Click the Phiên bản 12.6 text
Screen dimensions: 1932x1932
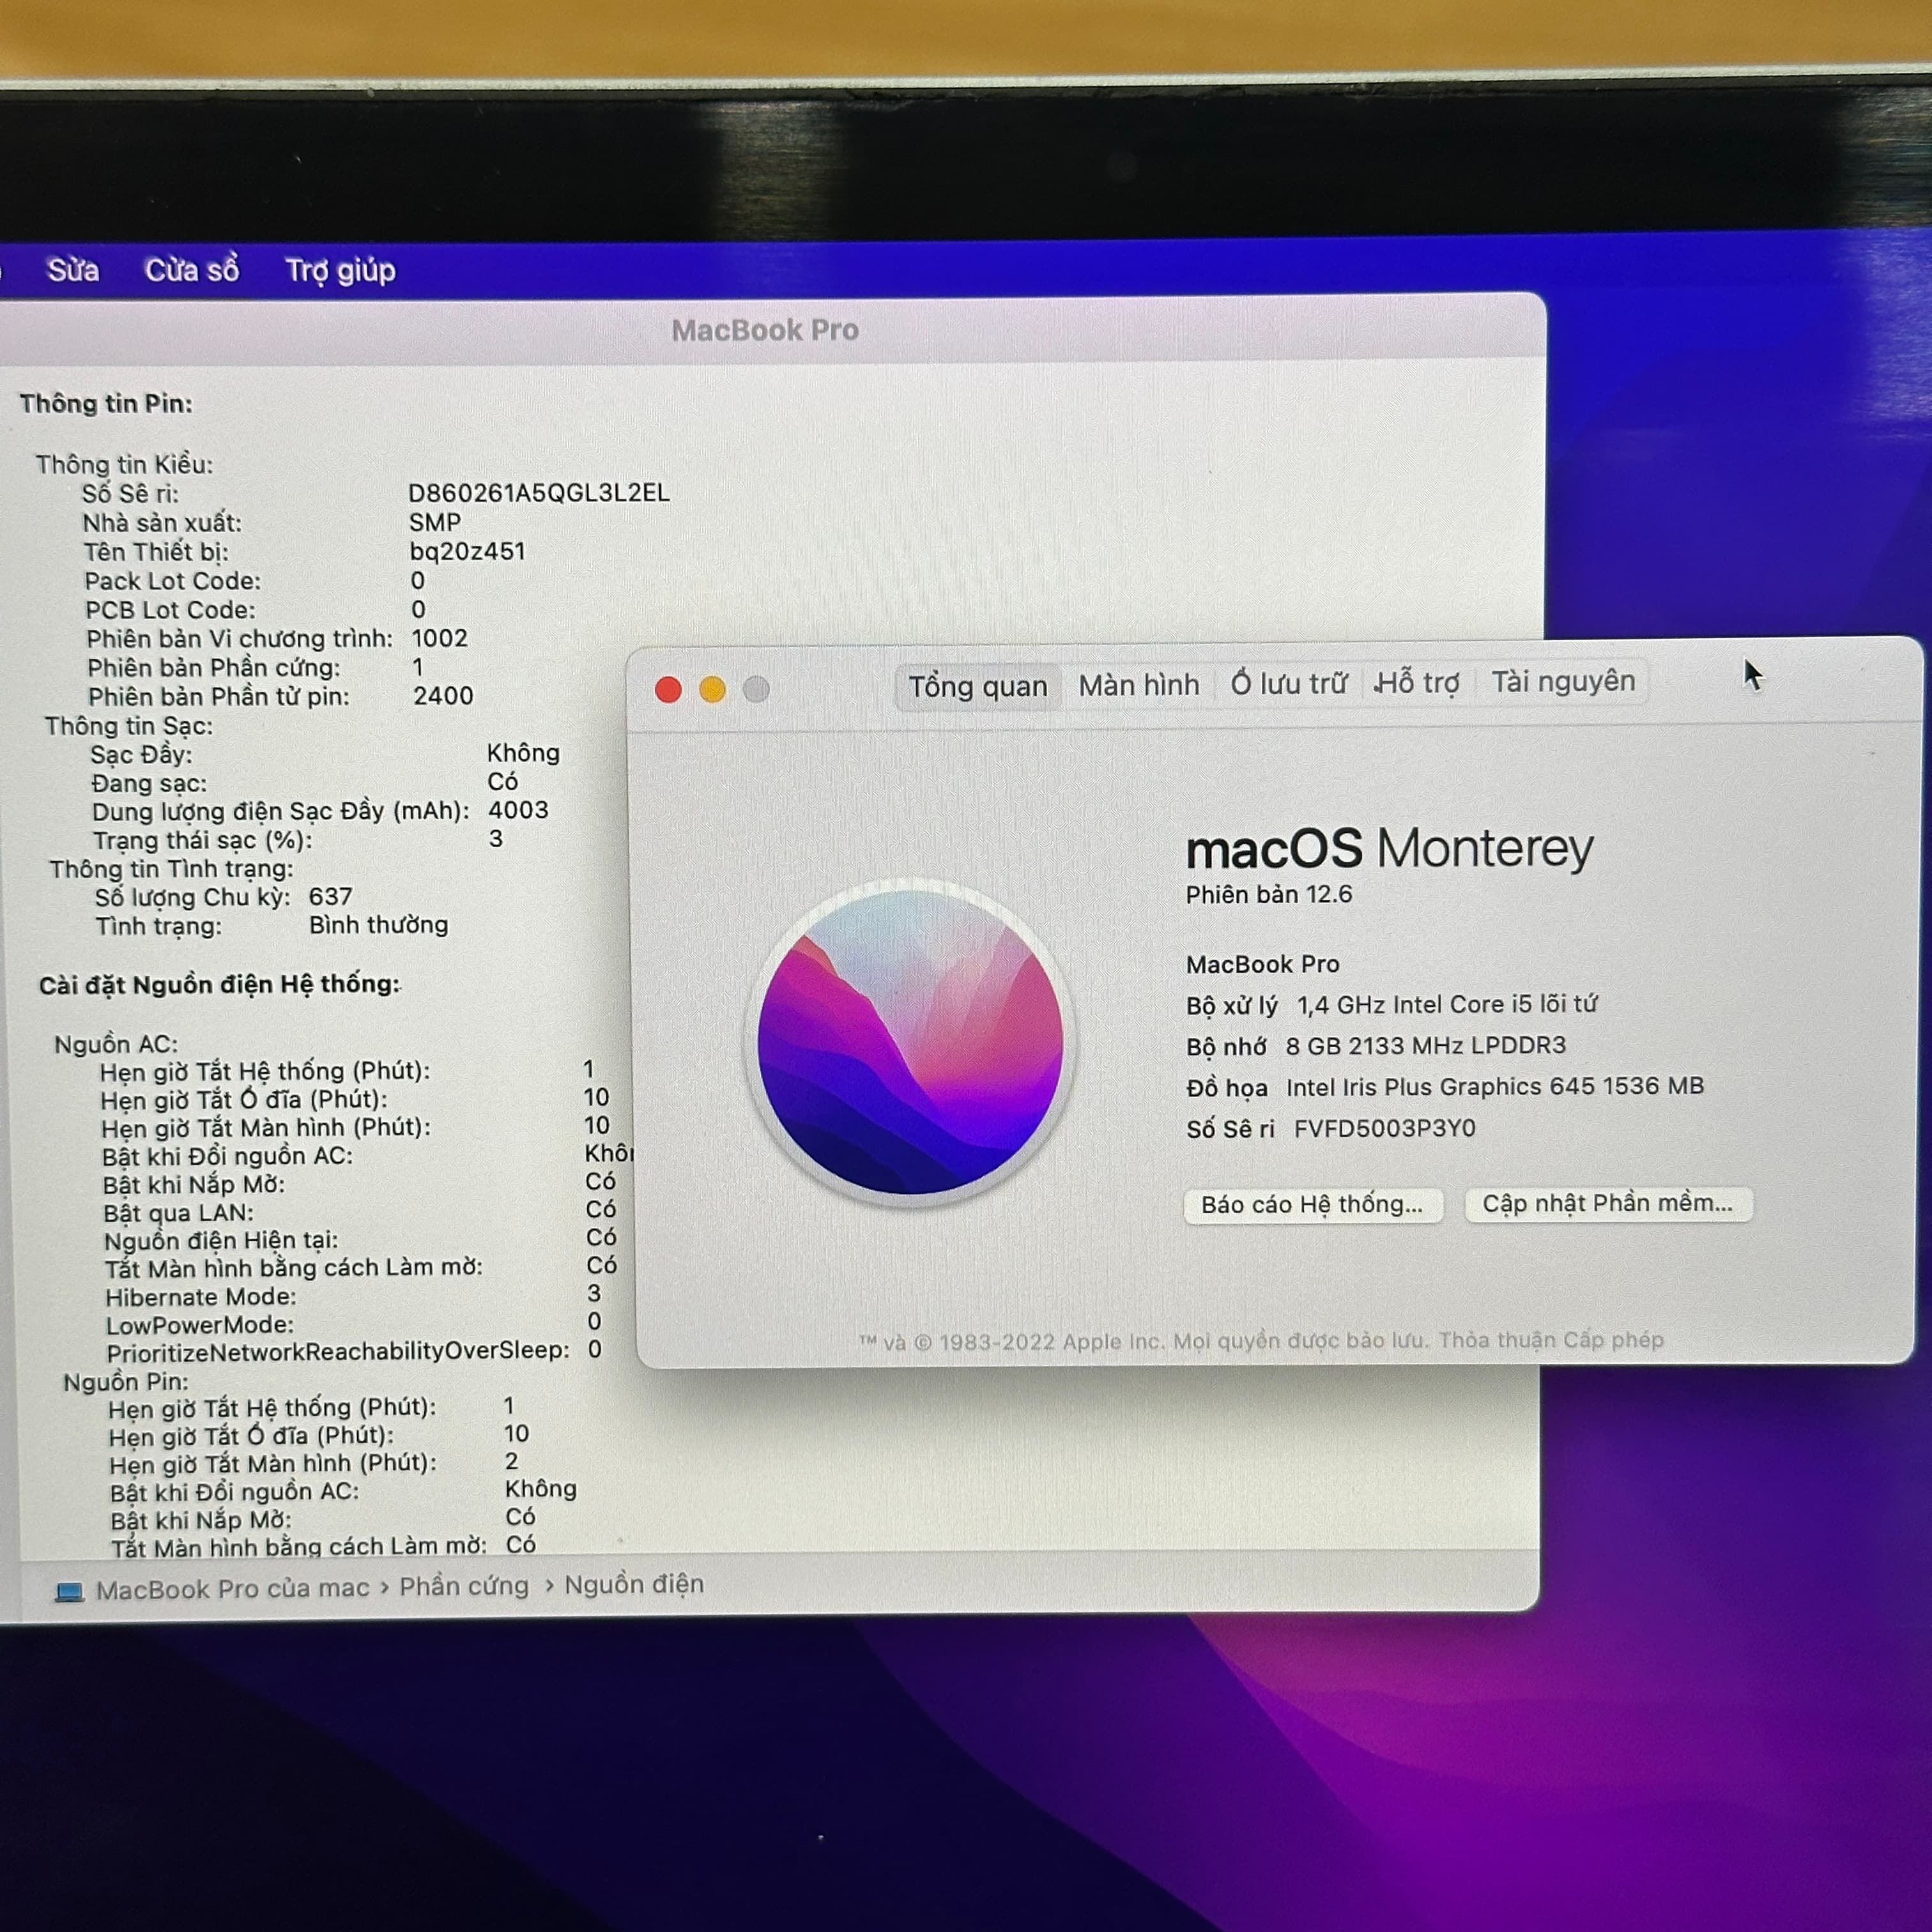1268,894
